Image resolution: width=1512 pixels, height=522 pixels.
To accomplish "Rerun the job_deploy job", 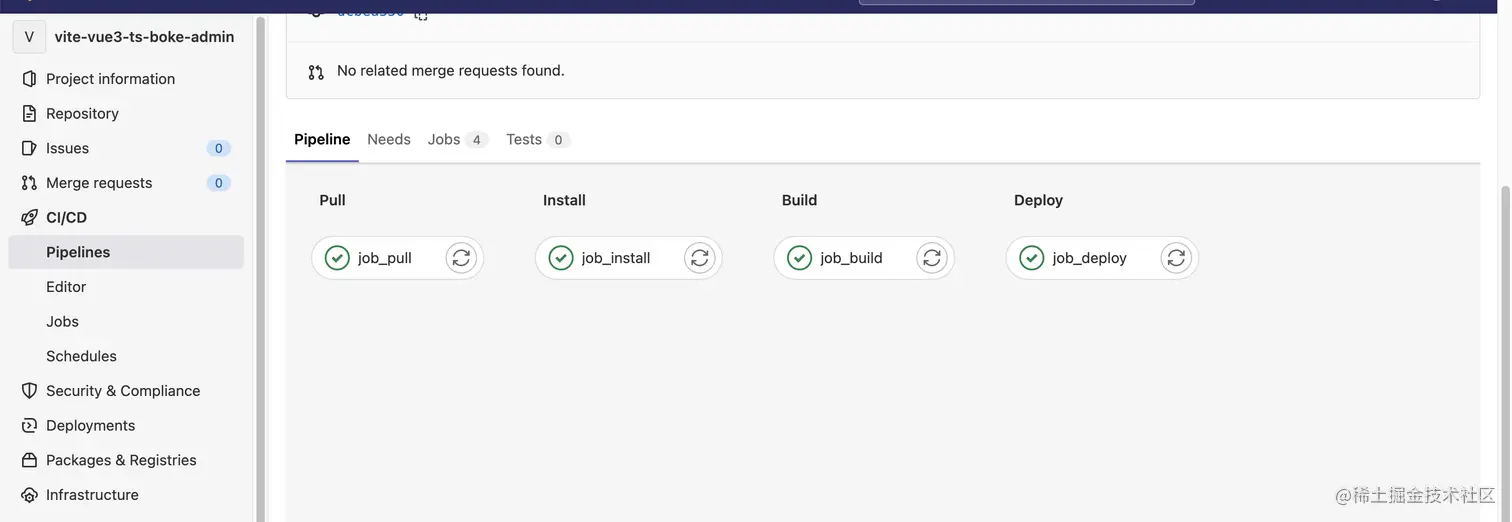I will 1176,258.
